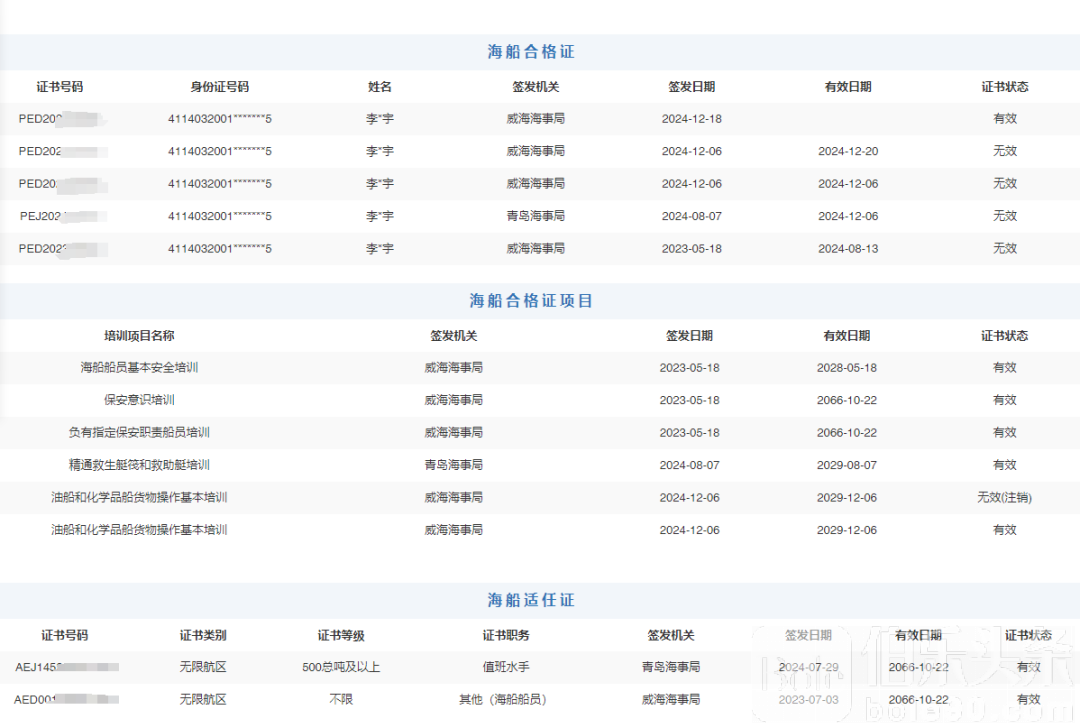Viewport: 1080px width, 728px height.
Task: Click the certificate number starting with AED00
Action: click(x=66, y=700)
